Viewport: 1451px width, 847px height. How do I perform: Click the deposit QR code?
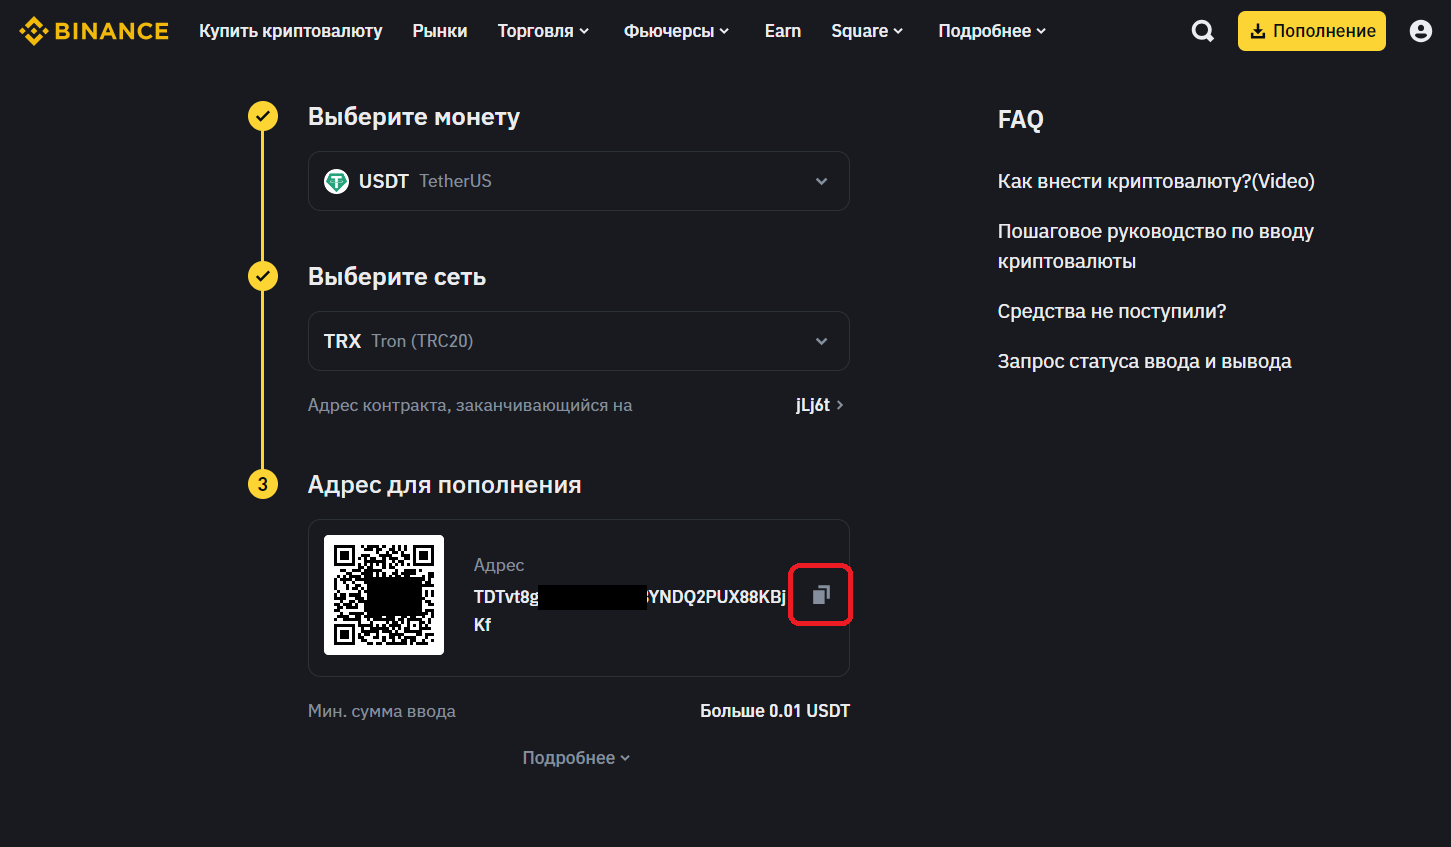tap(384, 595)
